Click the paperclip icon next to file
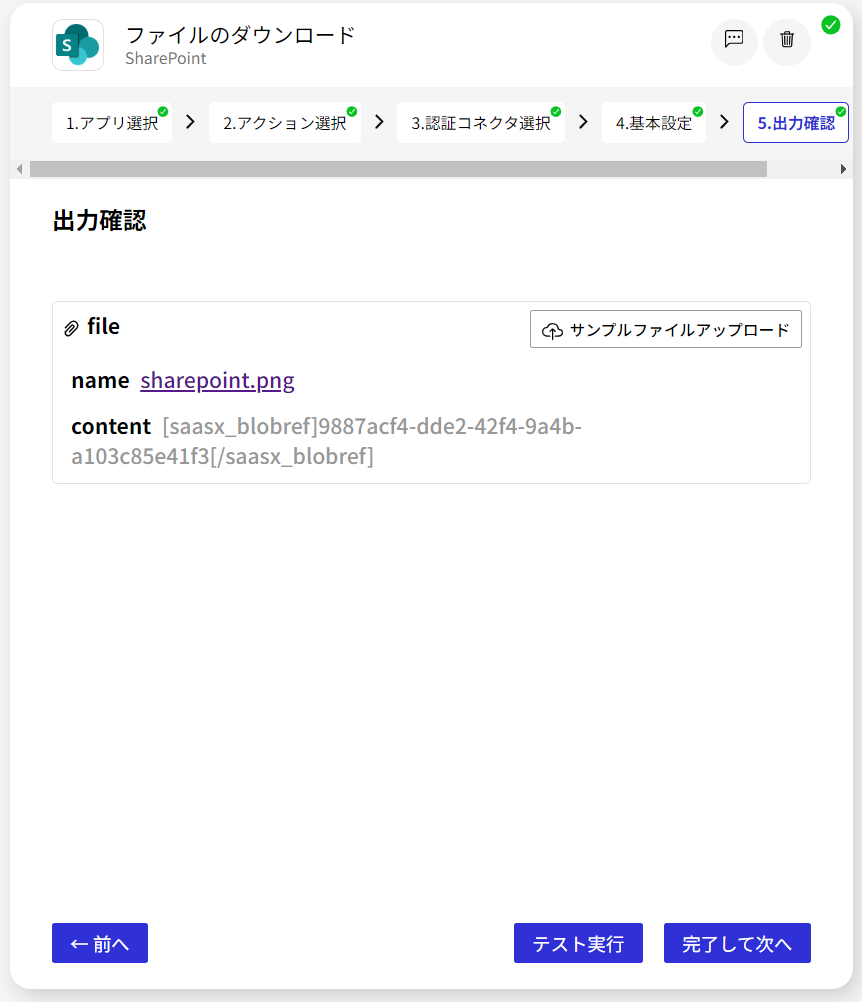This screenshot has width=862, height=1002. 72,328
